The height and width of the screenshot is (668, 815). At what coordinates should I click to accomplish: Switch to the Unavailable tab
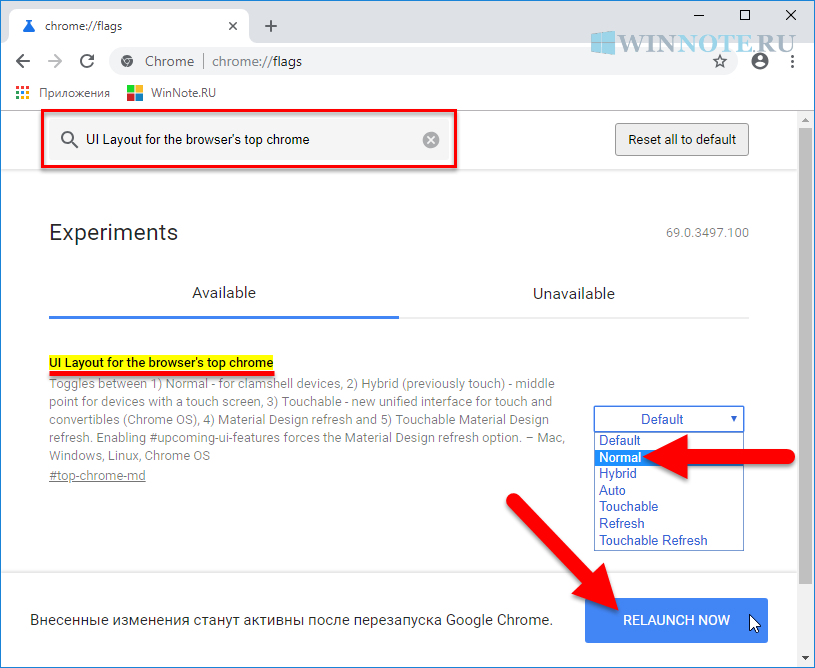574,294
